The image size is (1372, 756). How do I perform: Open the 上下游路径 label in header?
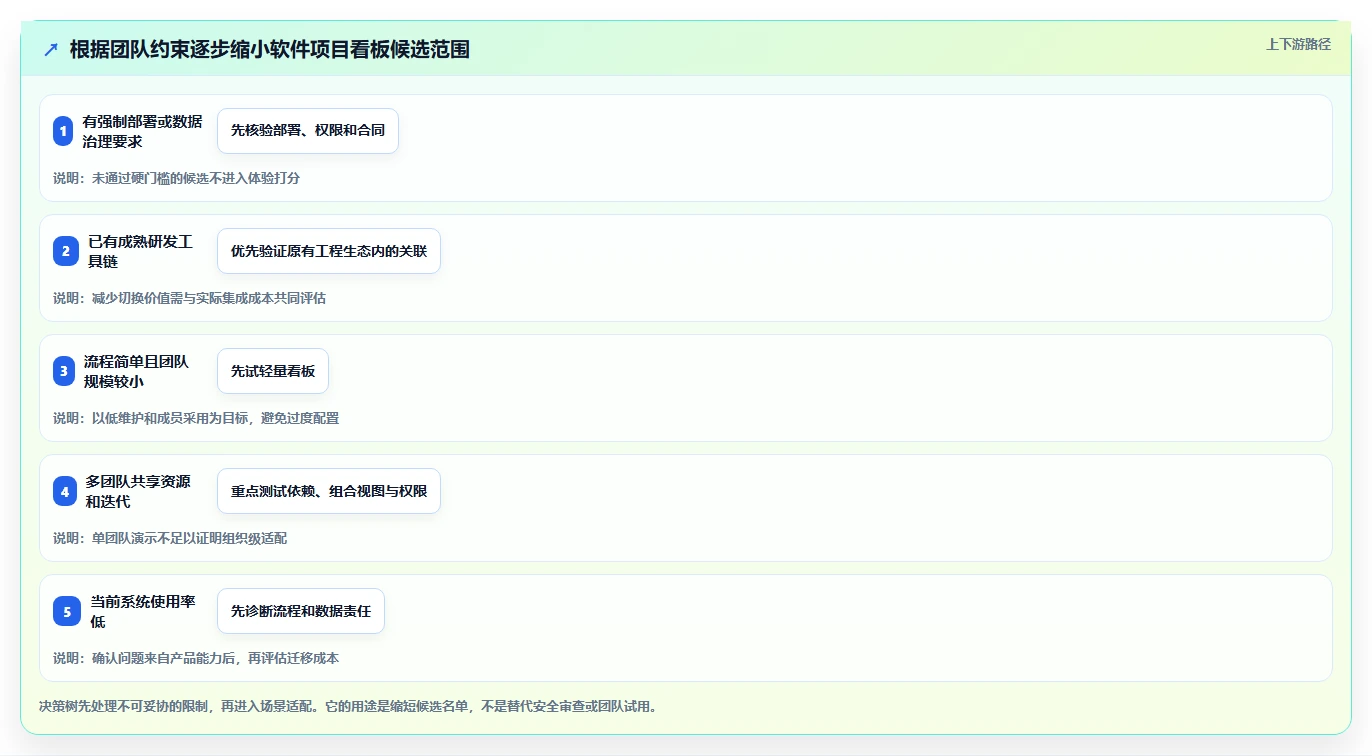point(1298,44)
